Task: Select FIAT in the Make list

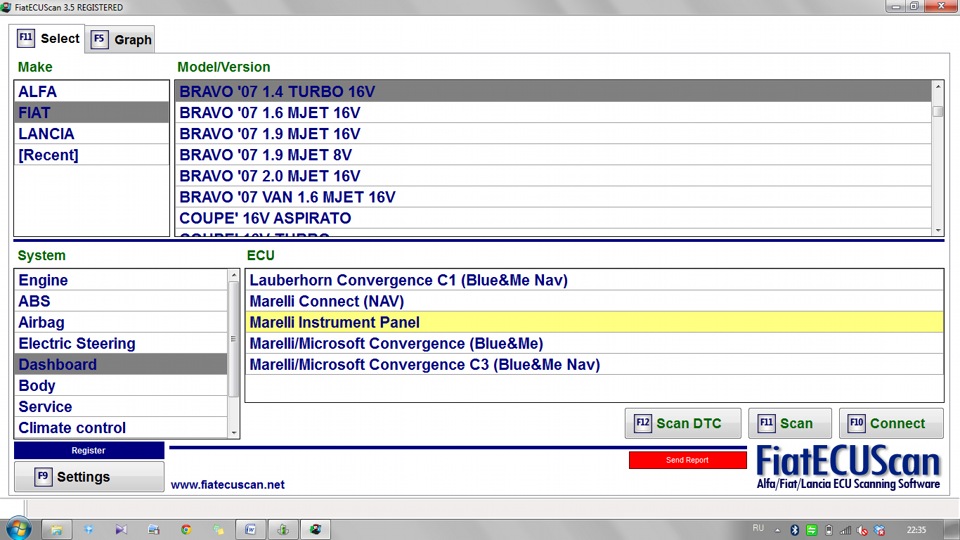Action: tap(91, 113)
